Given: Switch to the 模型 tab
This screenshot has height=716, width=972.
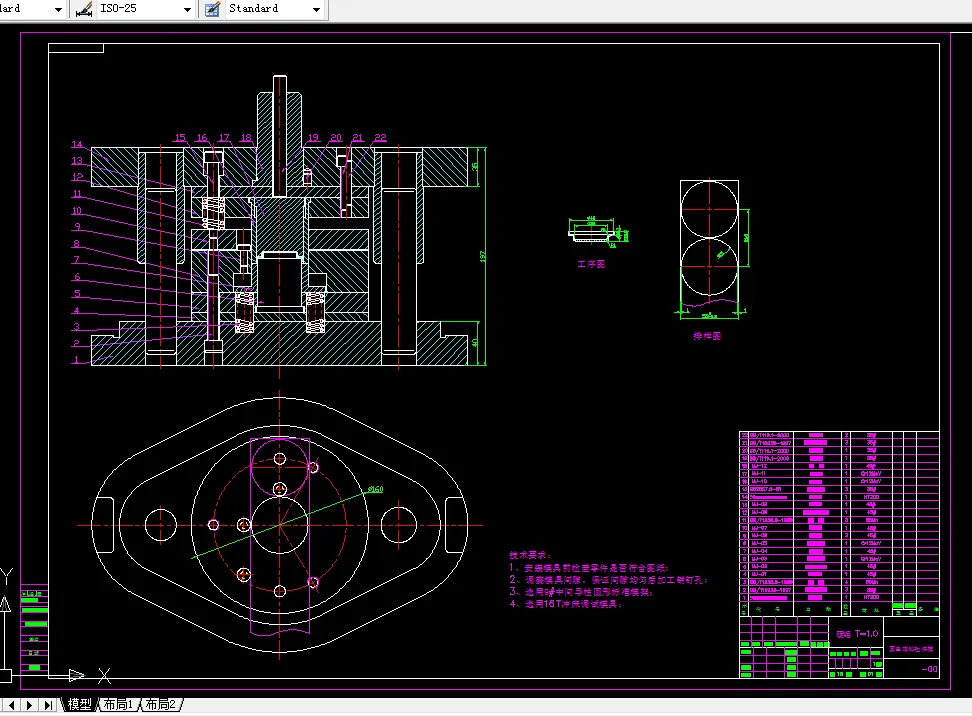Looking at the screenshot, I should (79, 704).
